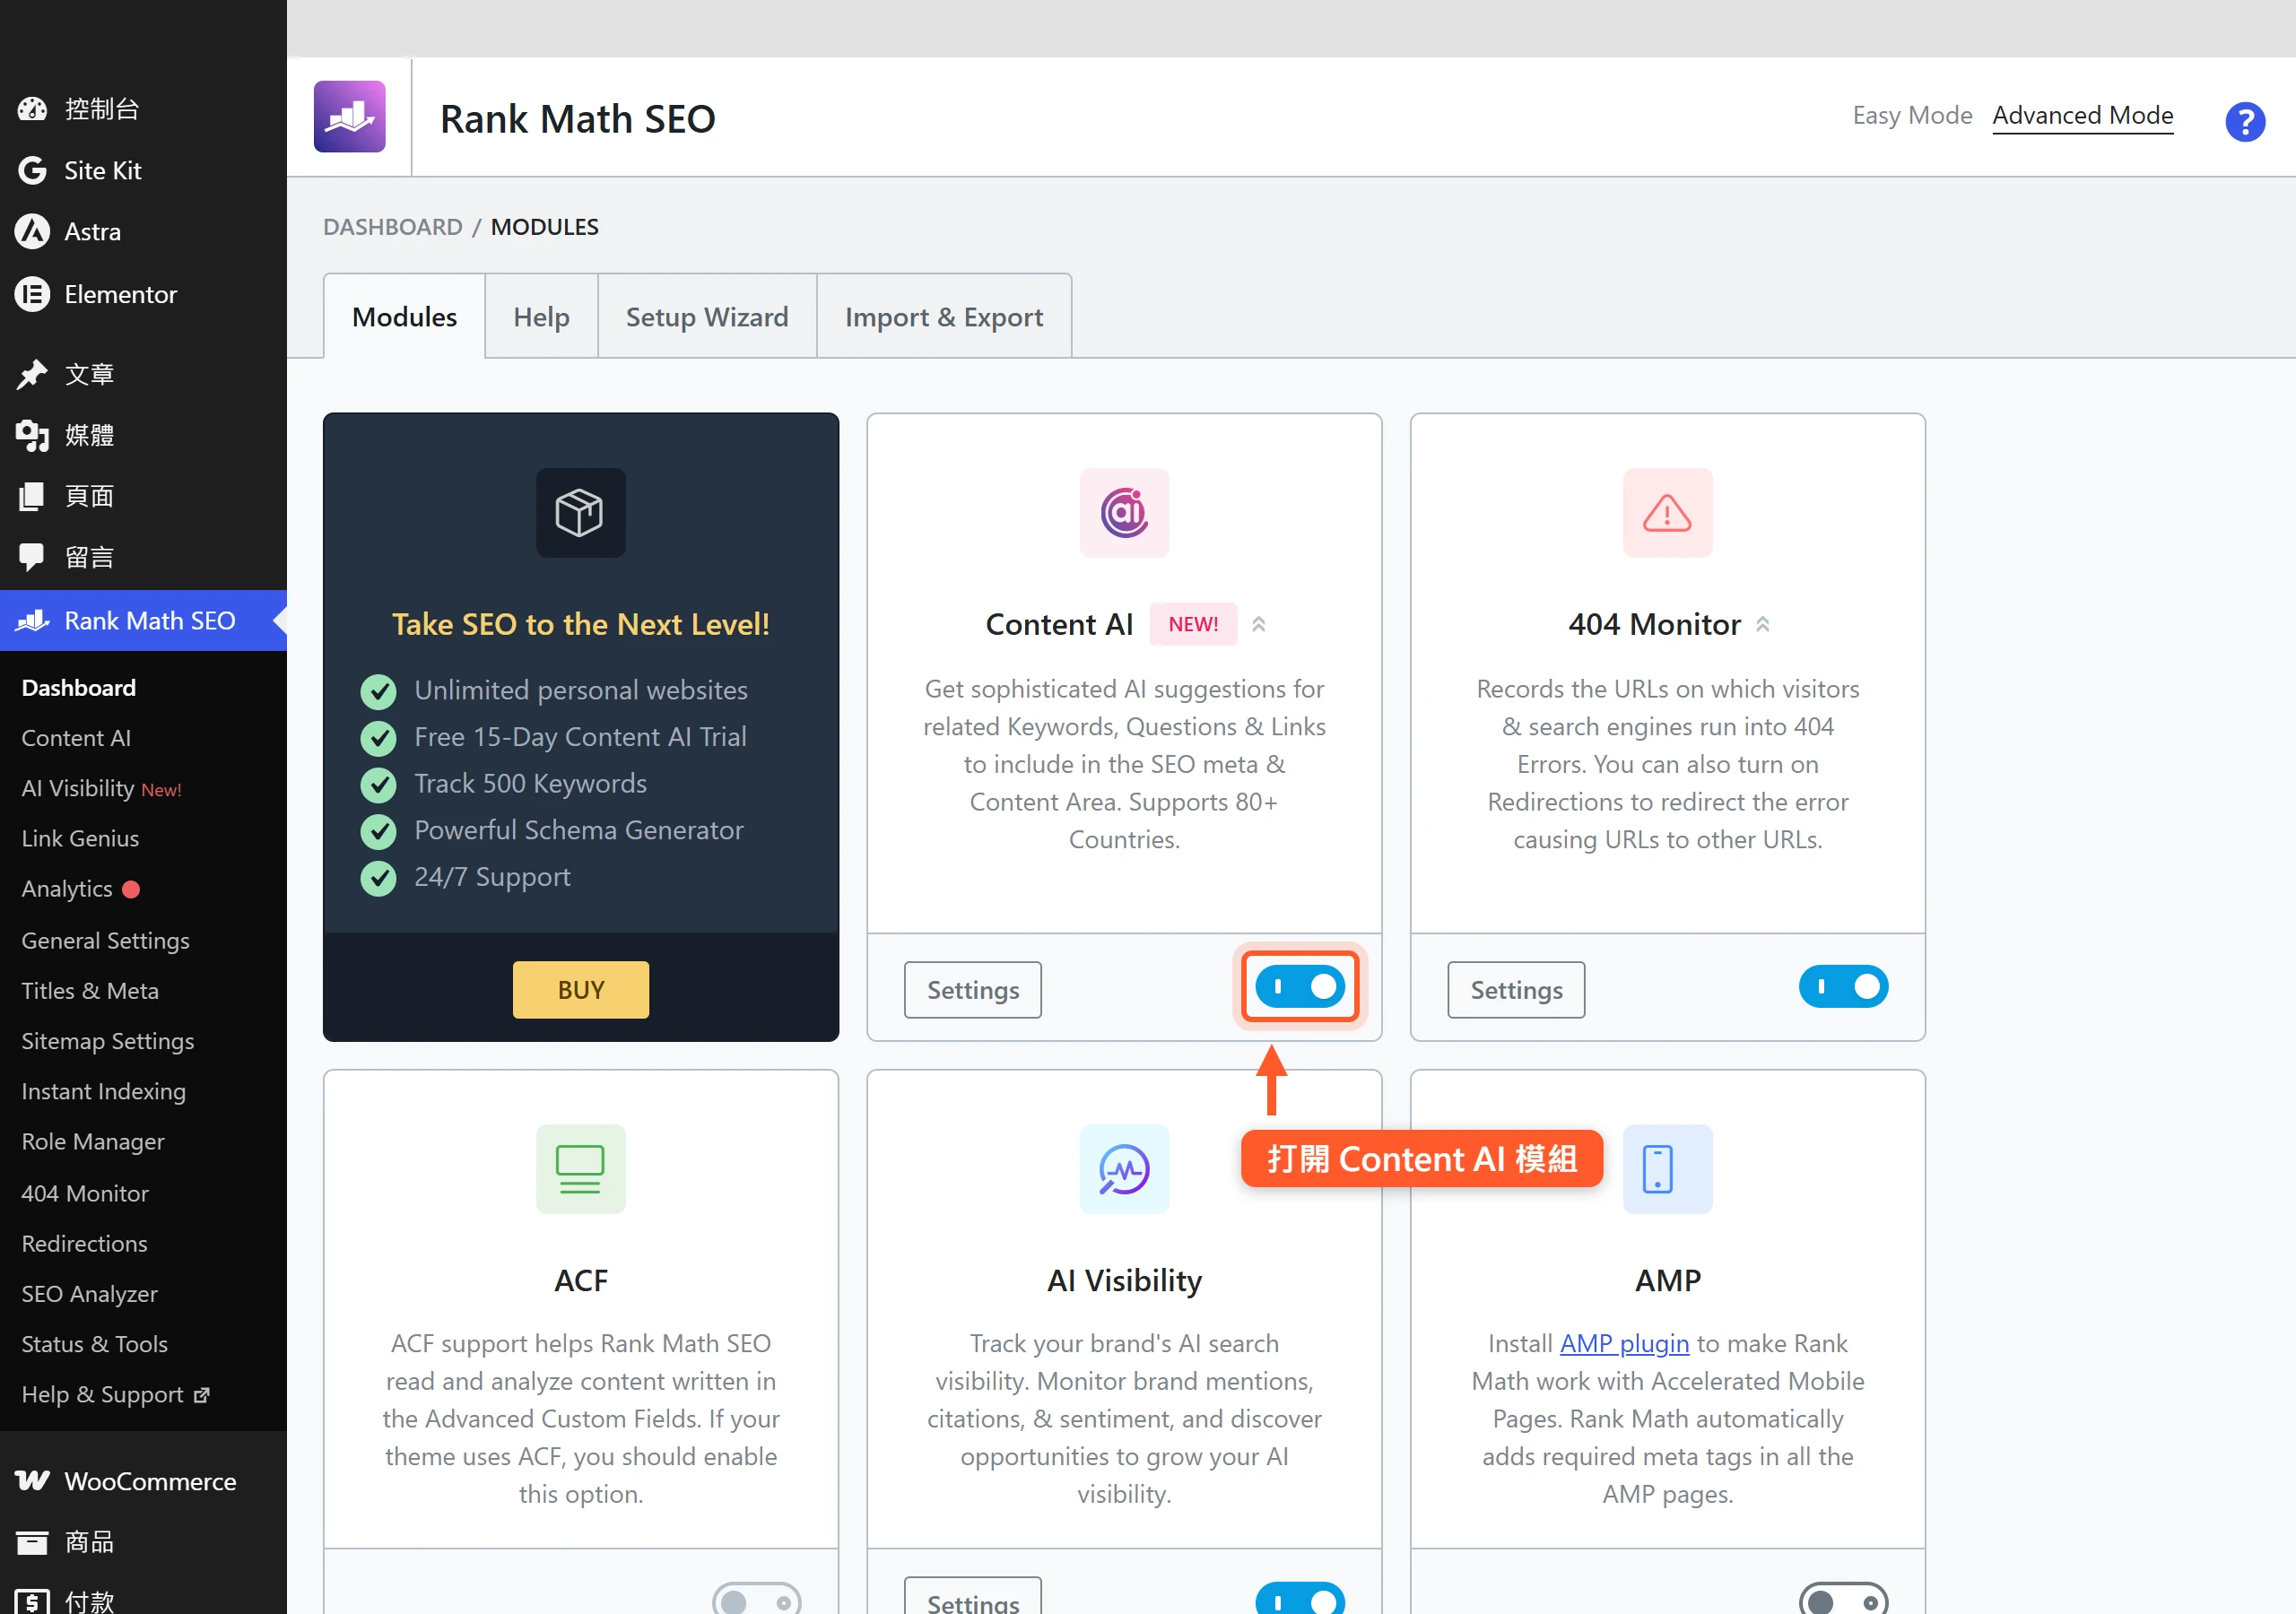Click the Rank Math SEO sidebar chart icon
The width and height of the screenshot is (2296, 1614).
pos(32,620)
